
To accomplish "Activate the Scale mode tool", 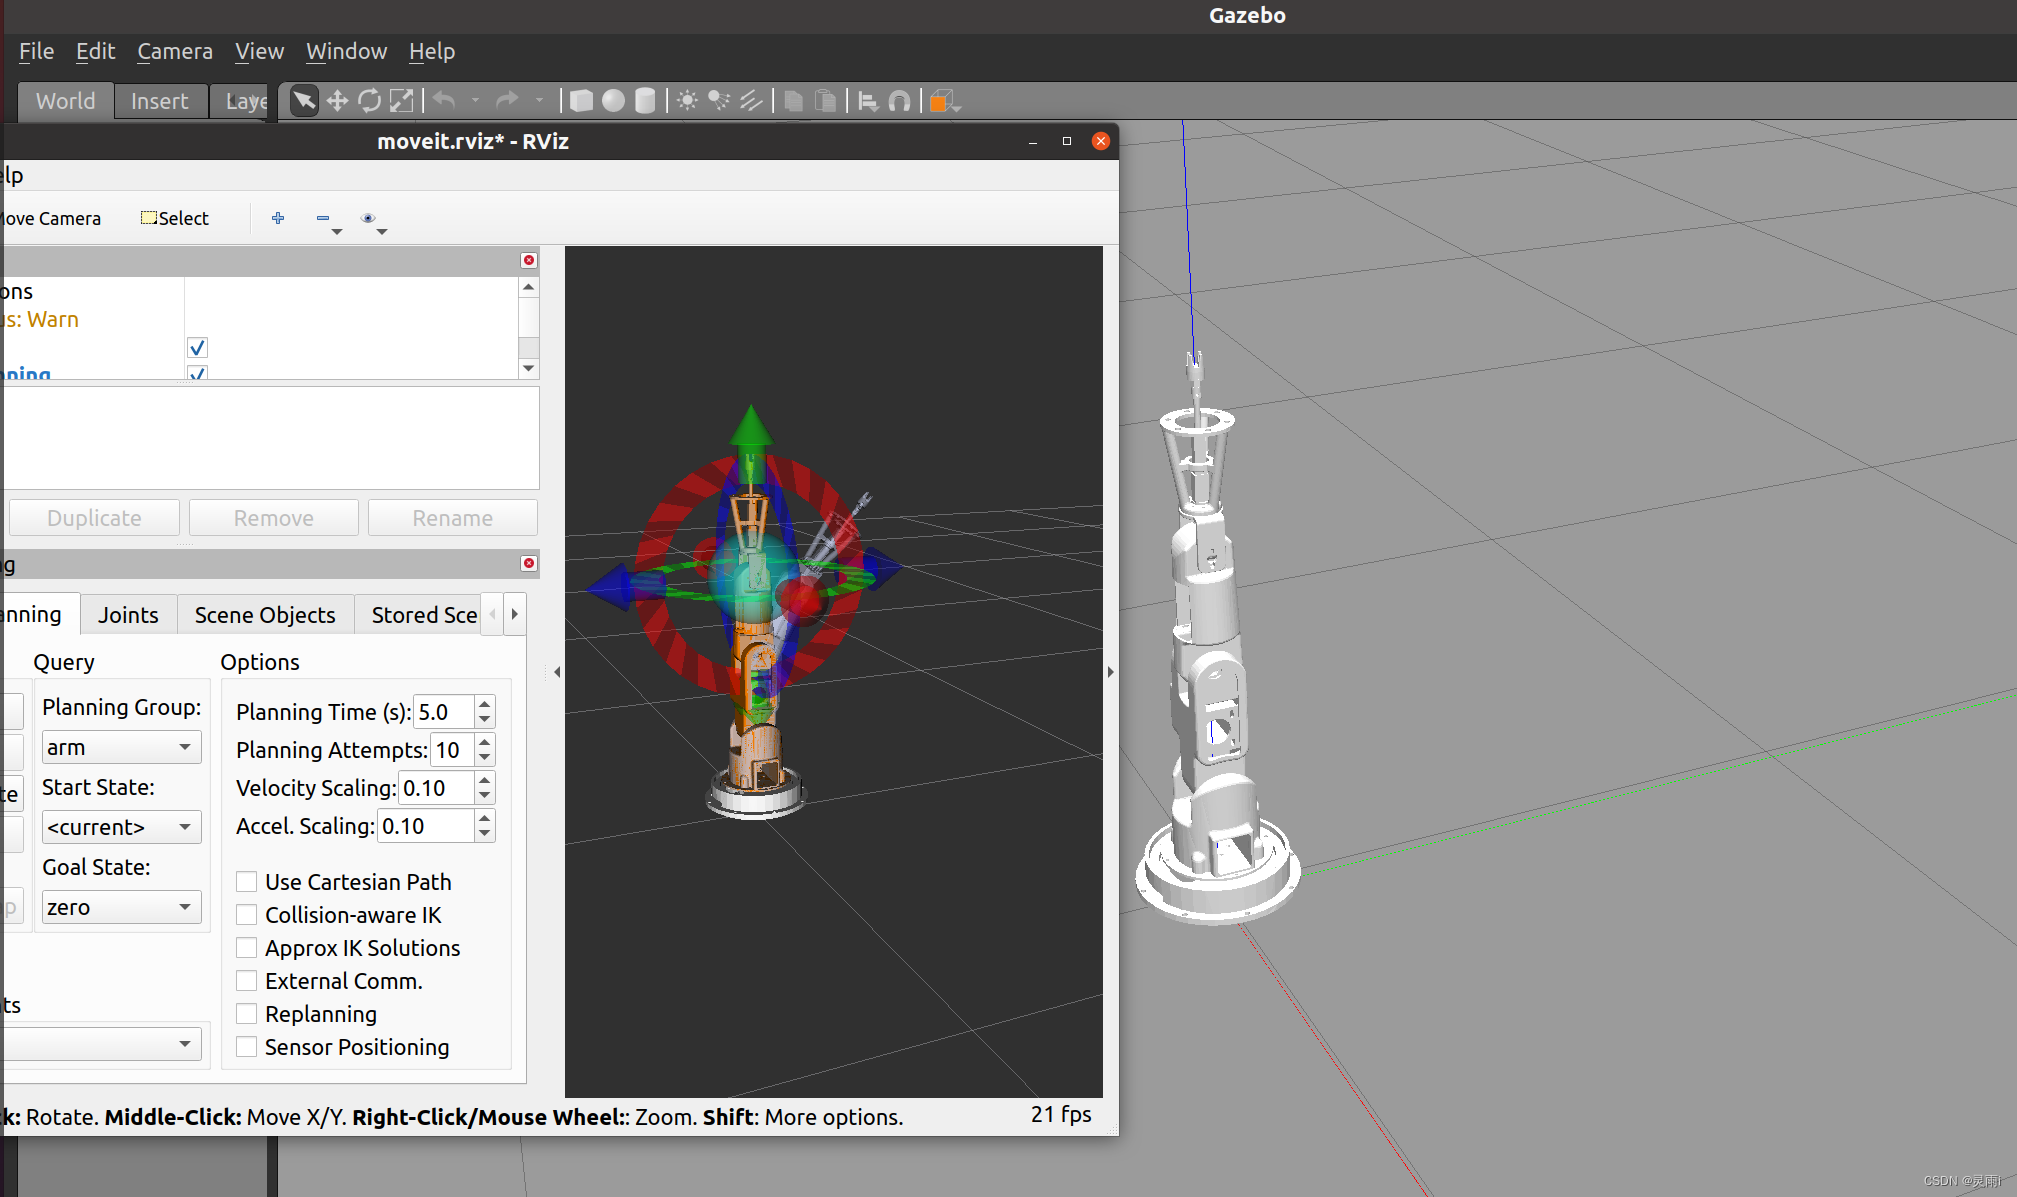I will coord(402,101).
